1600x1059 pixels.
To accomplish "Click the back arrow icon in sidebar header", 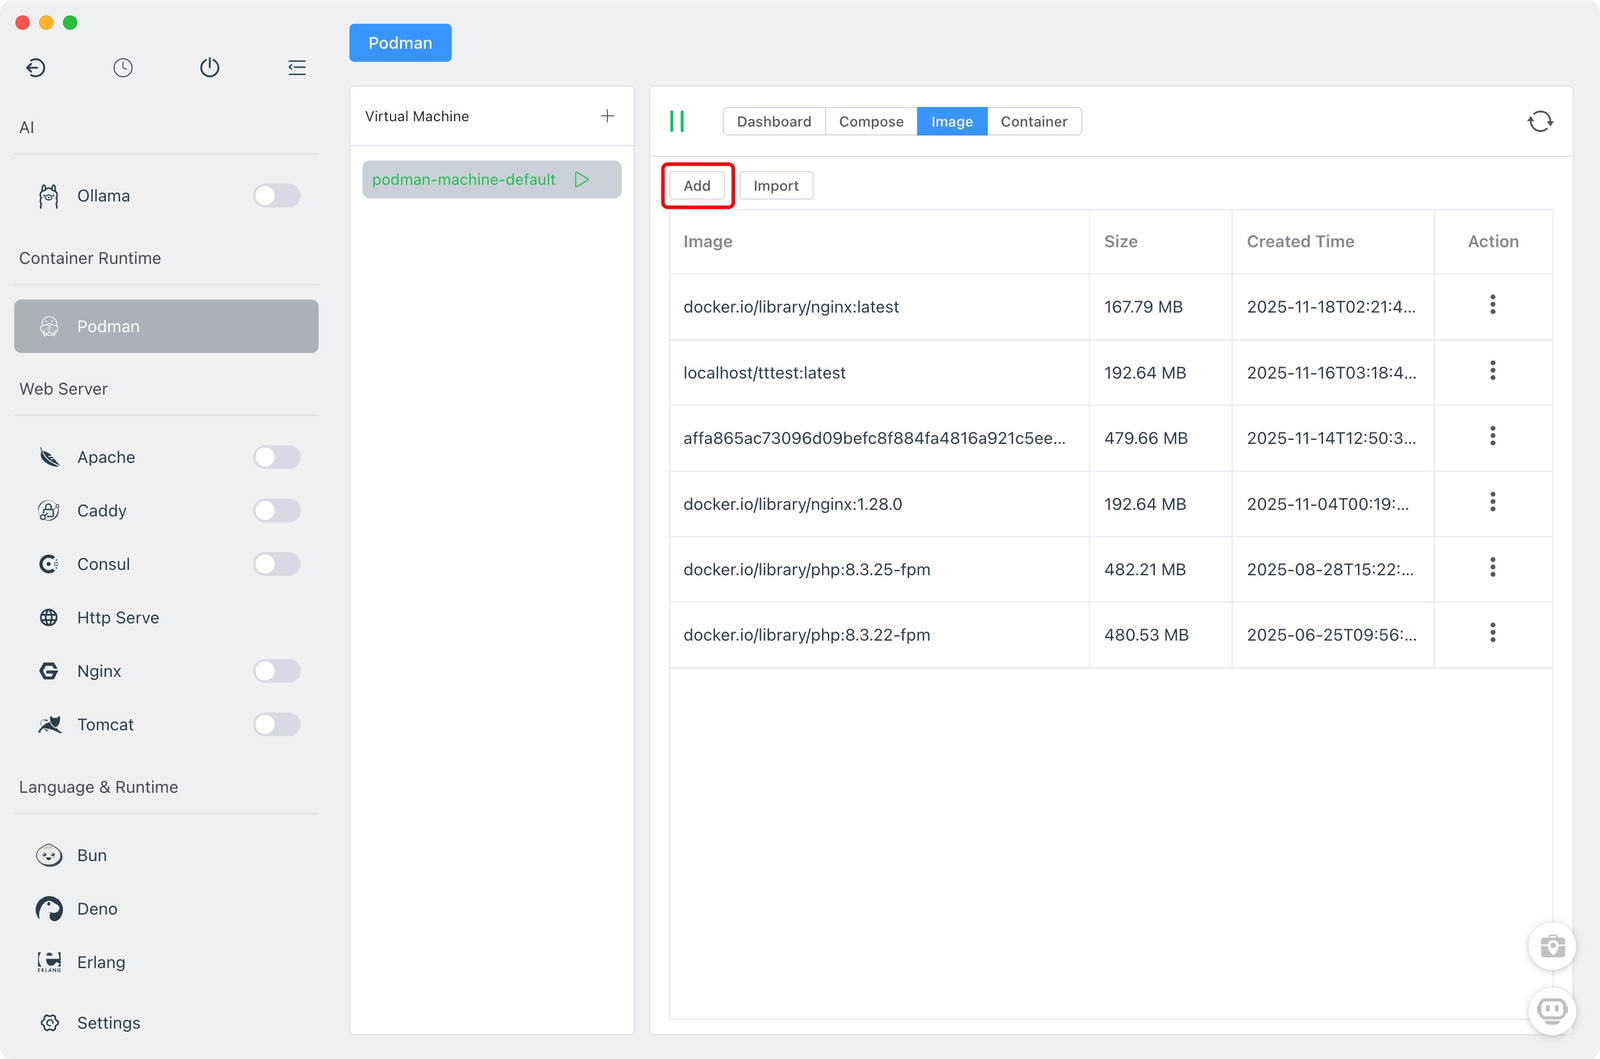I will point(36,68).
